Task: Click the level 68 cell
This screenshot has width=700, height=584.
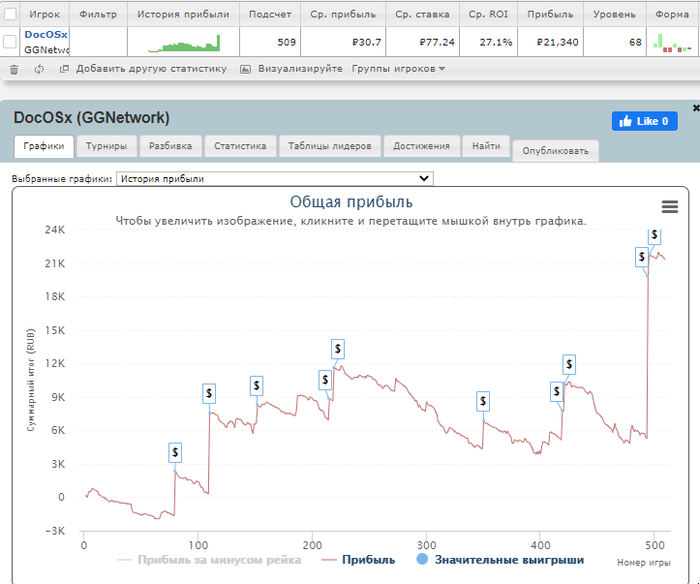Action: [614, 42]
